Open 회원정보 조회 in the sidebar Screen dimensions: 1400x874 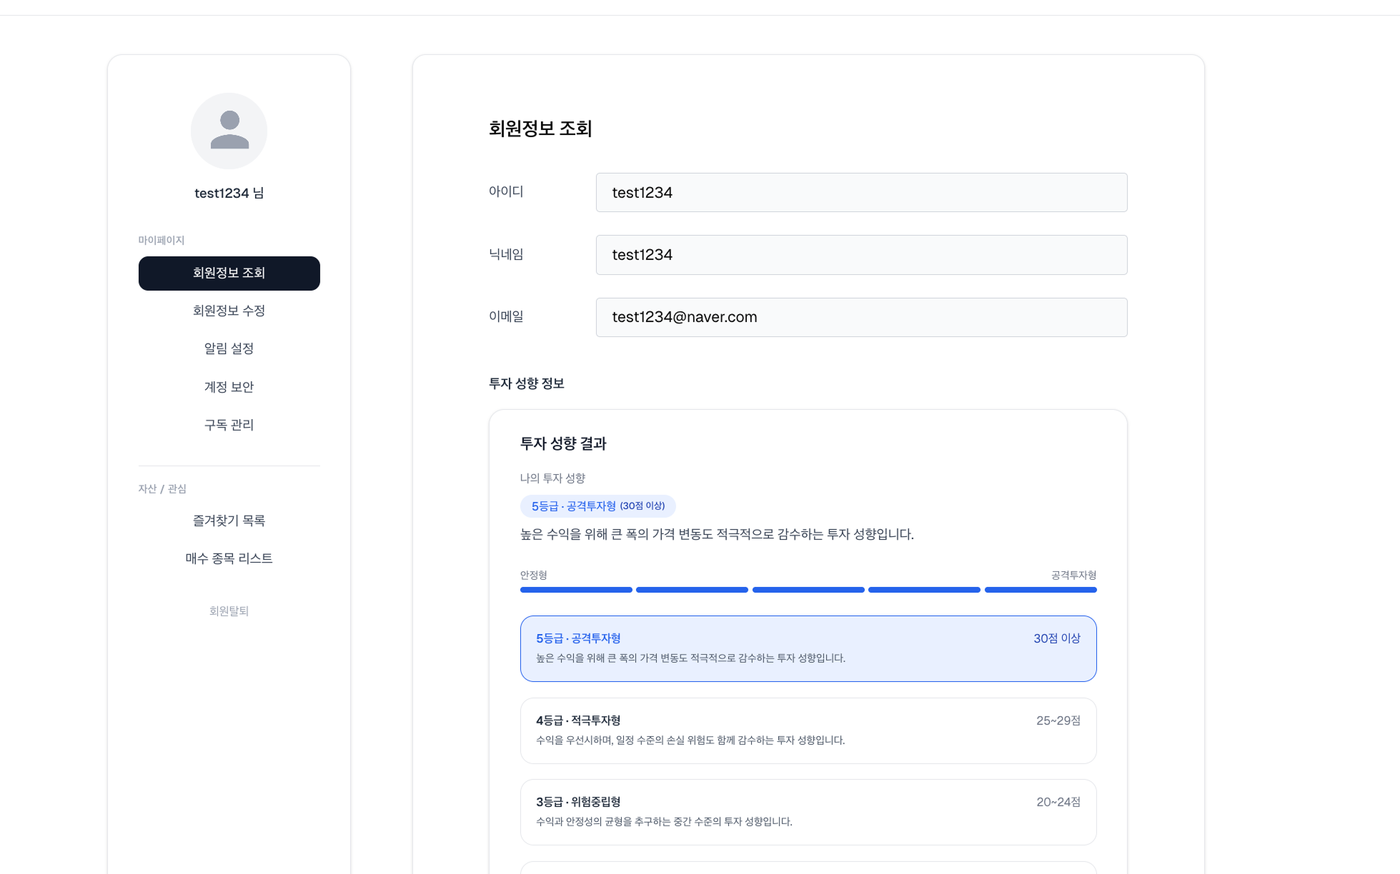coord(229,273)
